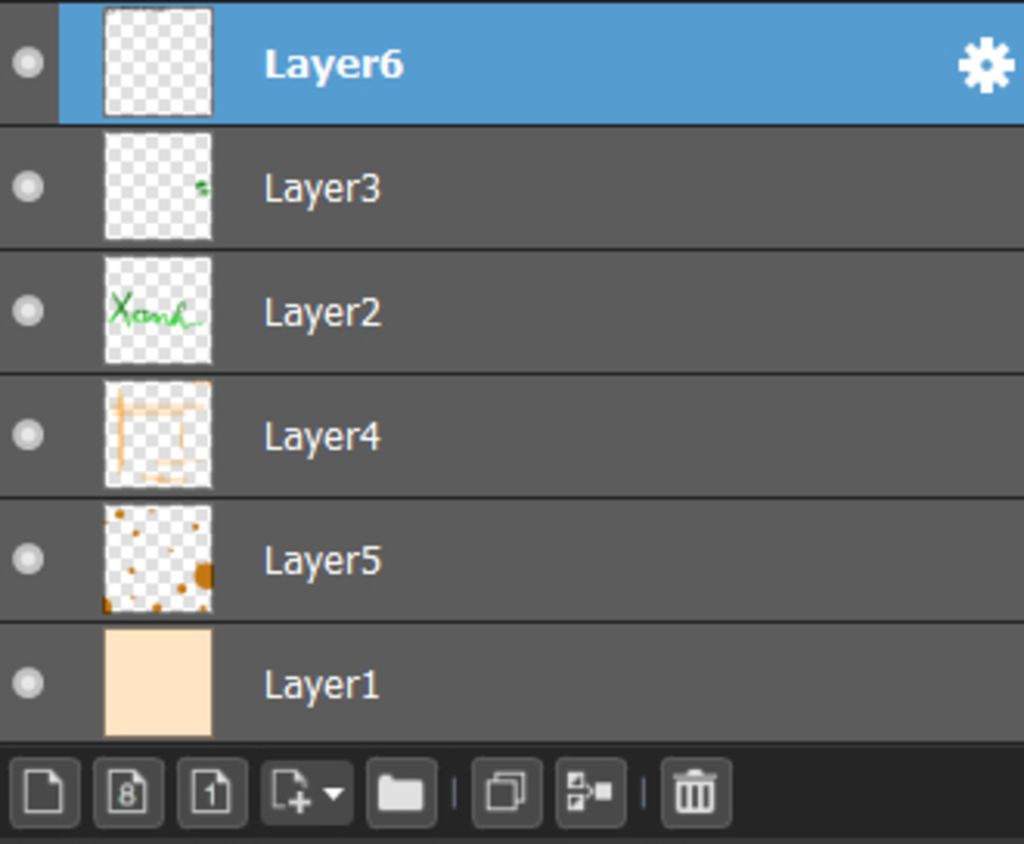Screen dimensions: 1024x844
Task: Delete the selected layer
Action: 696,792
